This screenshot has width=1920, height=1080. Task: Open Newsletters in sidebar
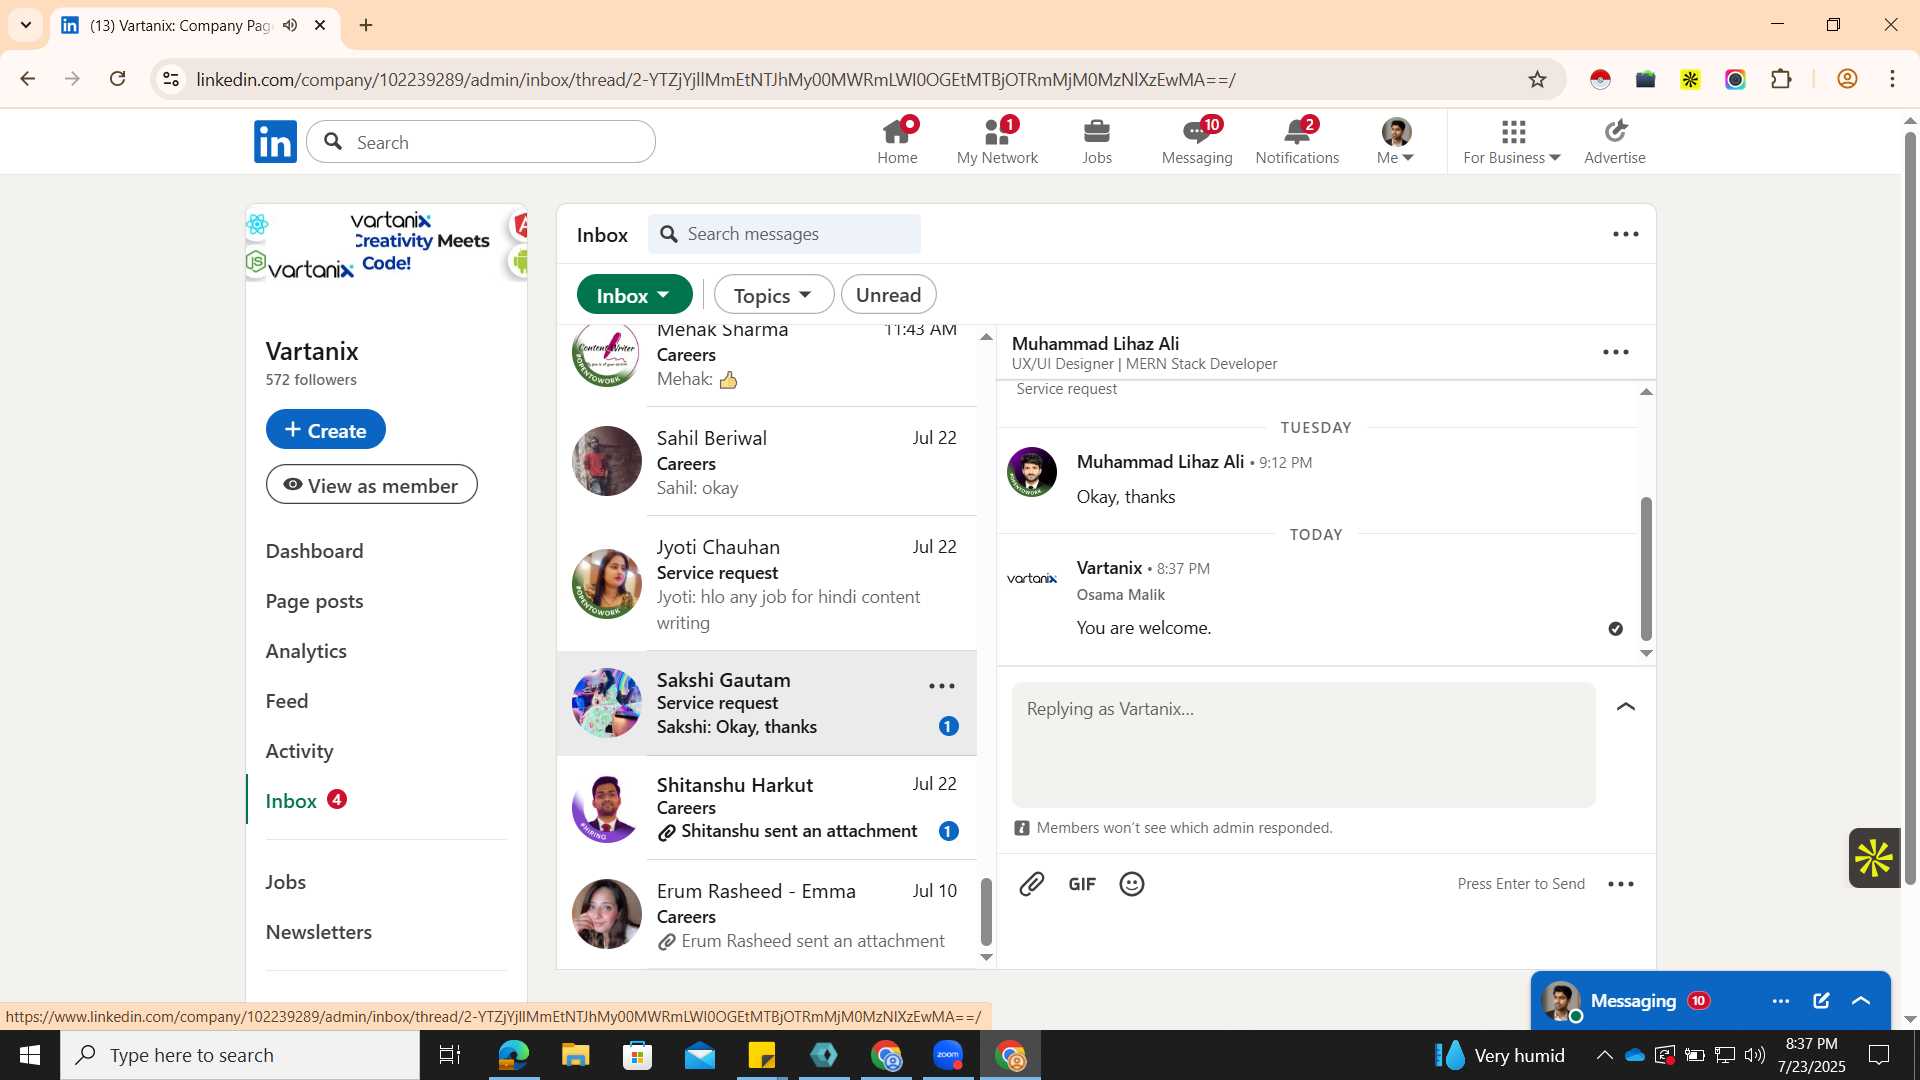[318, 932]
